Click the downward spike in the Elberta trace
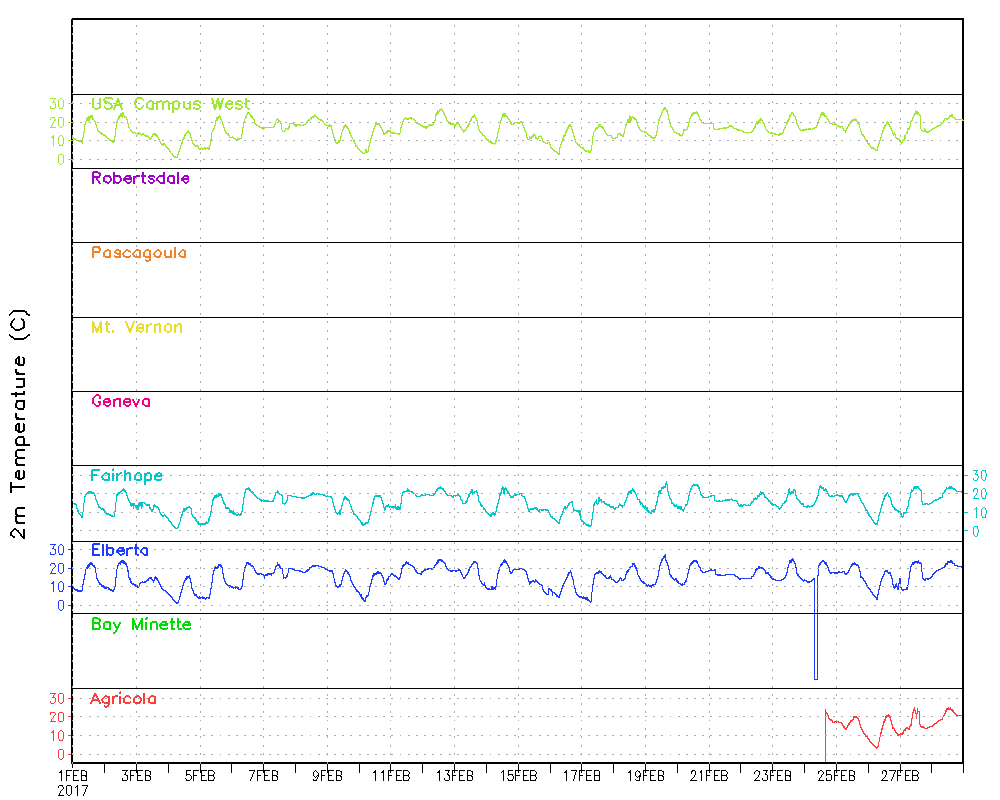Image resolution: width=1000 pixels, height=800 pixels. (x=815, y=640)
